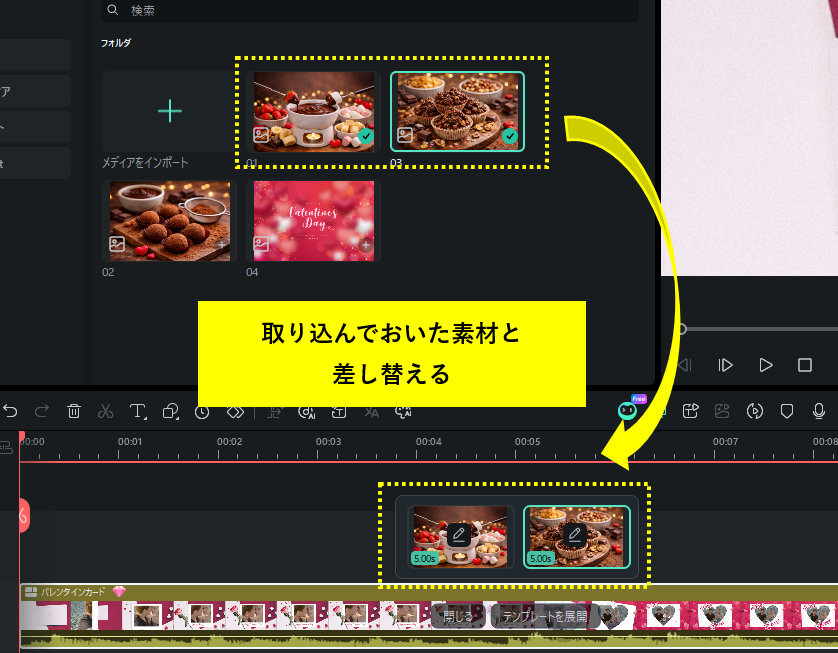Delete the selected clip with trash icon
838x653 pixels.
[73, 411]
